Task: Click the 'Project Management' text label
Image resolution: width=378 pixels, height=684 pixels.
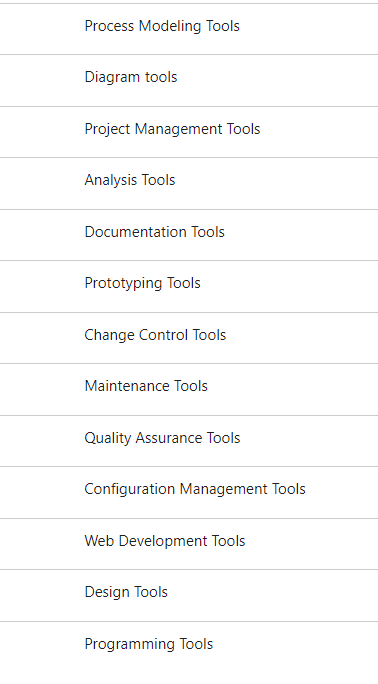Action: (x=154, y=129)
